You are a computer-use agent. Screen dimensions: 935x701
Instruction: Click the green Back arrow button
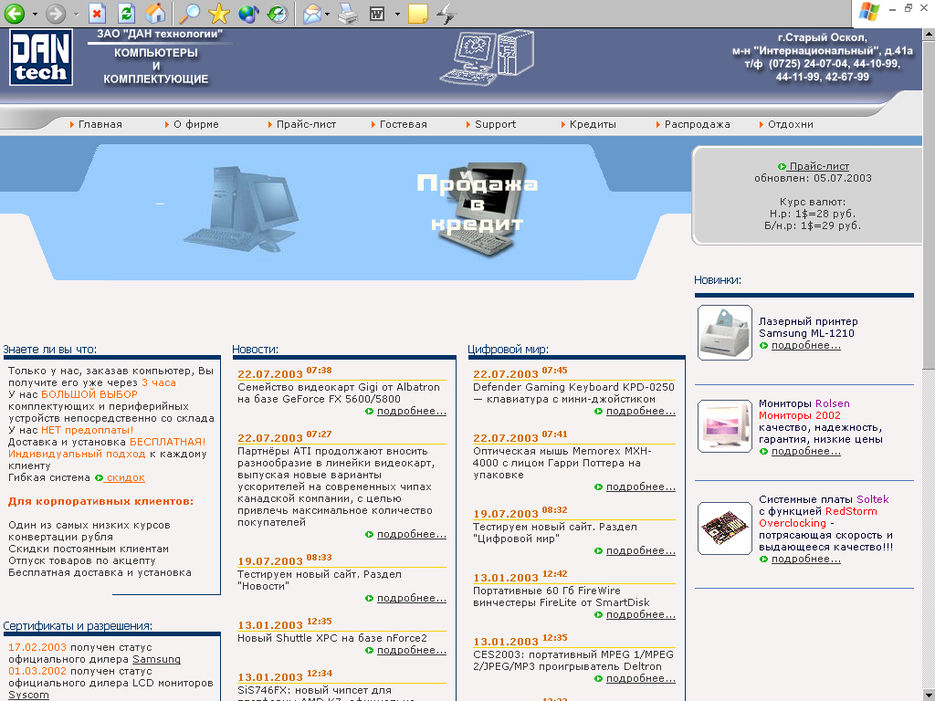pyautogui.click(x=14, y=13)
